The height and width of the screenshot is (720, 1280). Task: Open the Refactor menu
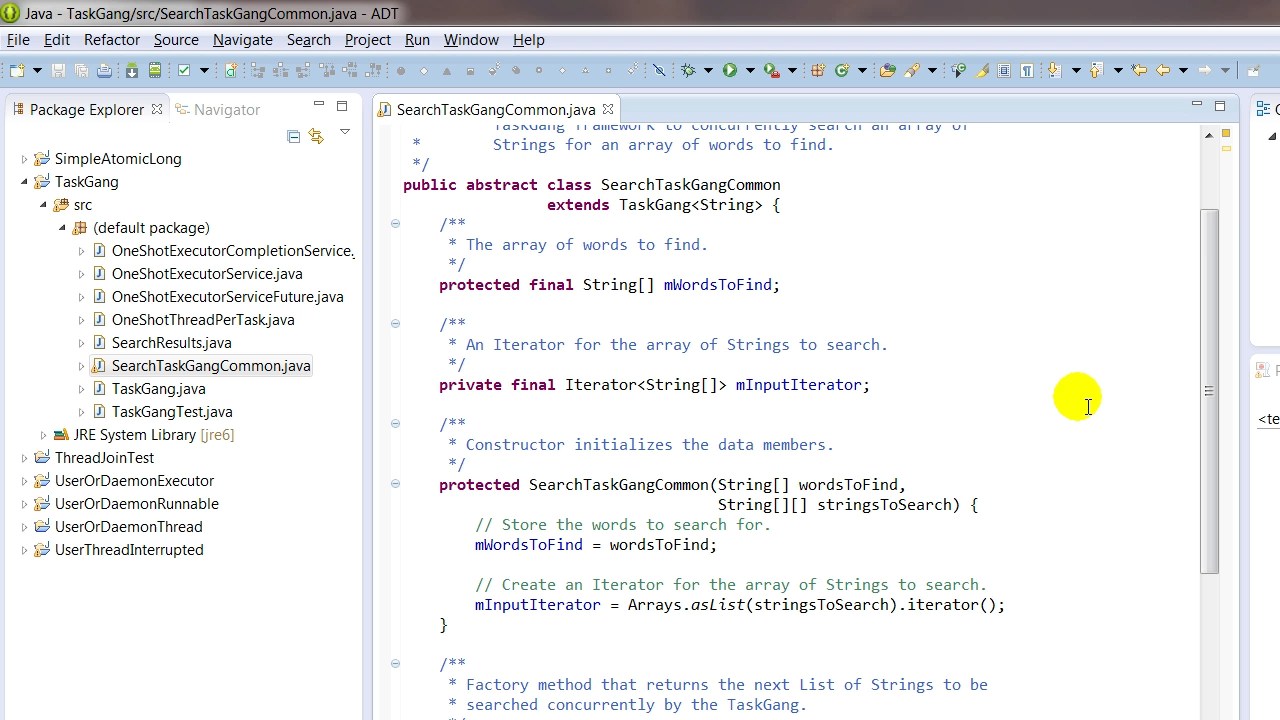tap(112, 40)
